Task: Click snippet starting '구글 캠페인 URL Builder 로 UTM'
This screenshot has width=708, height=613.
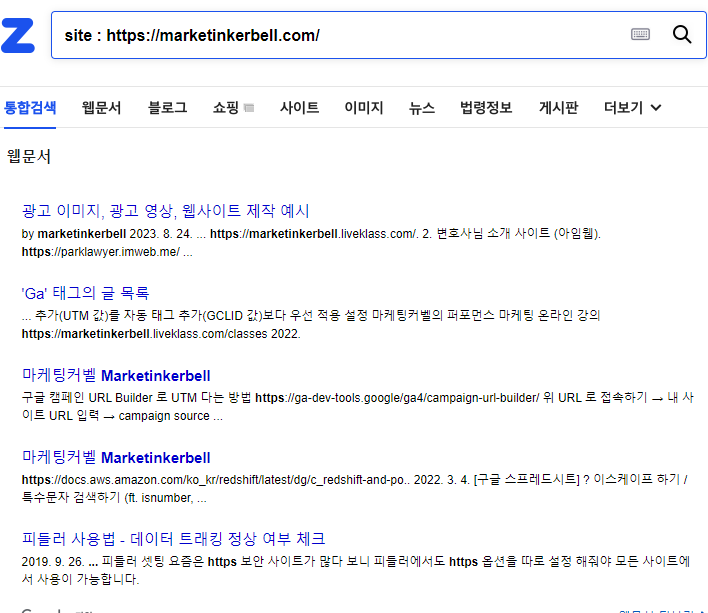Action: (358, 398)
